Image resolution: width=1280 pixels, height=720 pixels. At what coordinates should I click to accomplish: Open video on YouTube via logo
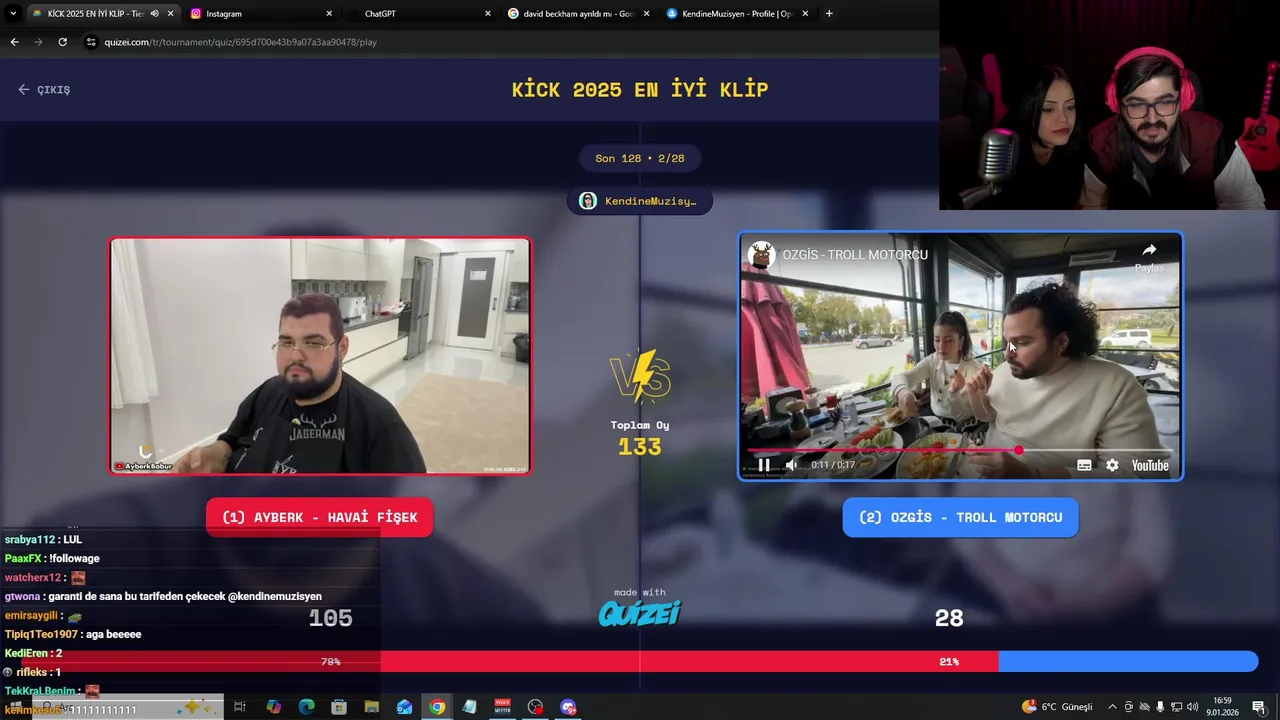pos(1150,465)
